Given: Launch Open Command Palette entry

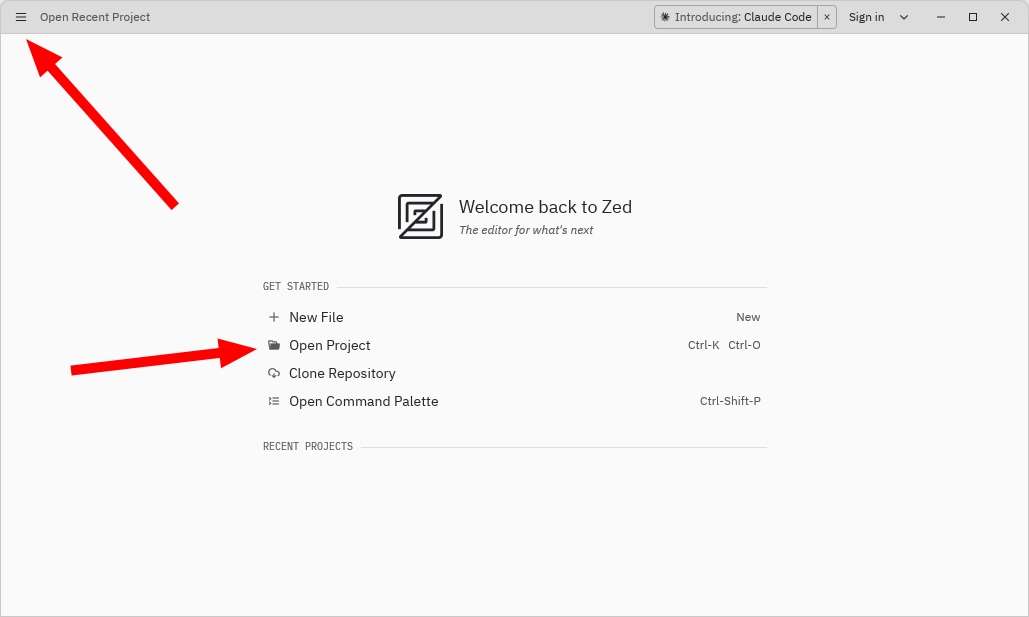Looking at the screenshot, I should [363, 401].
